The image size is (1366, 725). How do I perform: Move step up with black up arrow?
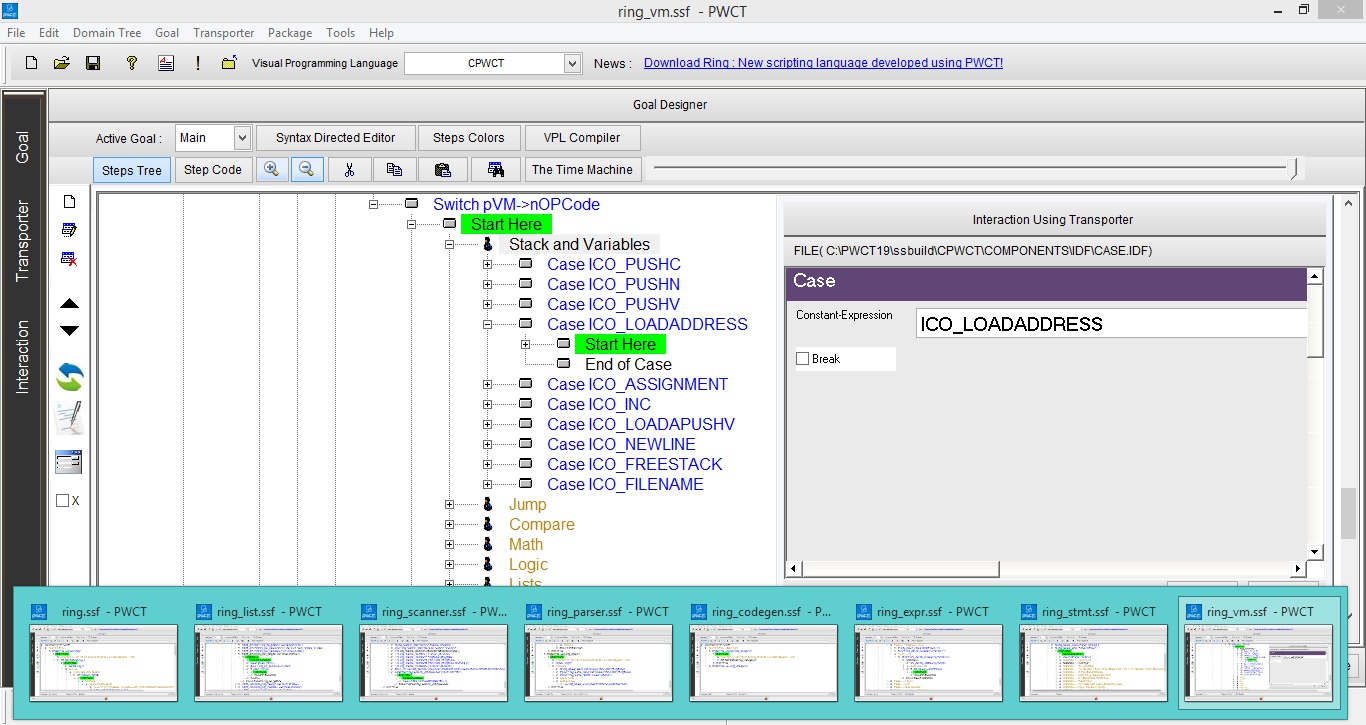69,304
